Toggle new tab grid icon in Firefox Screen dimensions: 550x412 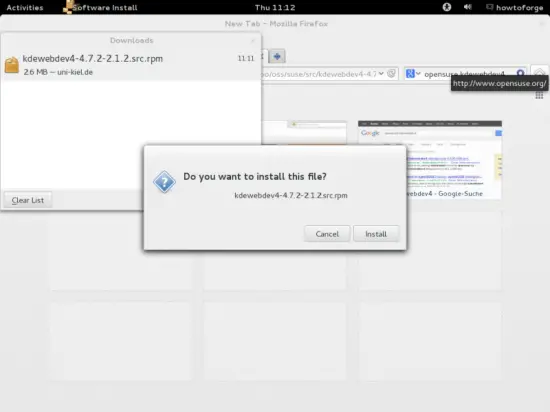(539, 95)
